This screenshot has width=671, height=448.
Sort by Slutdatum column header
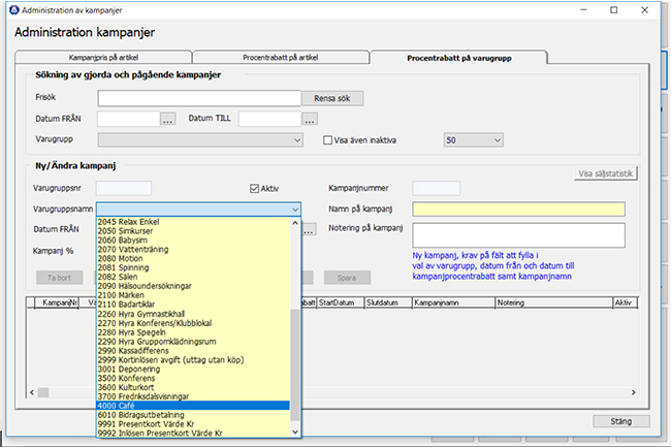[x=388, y=303]
